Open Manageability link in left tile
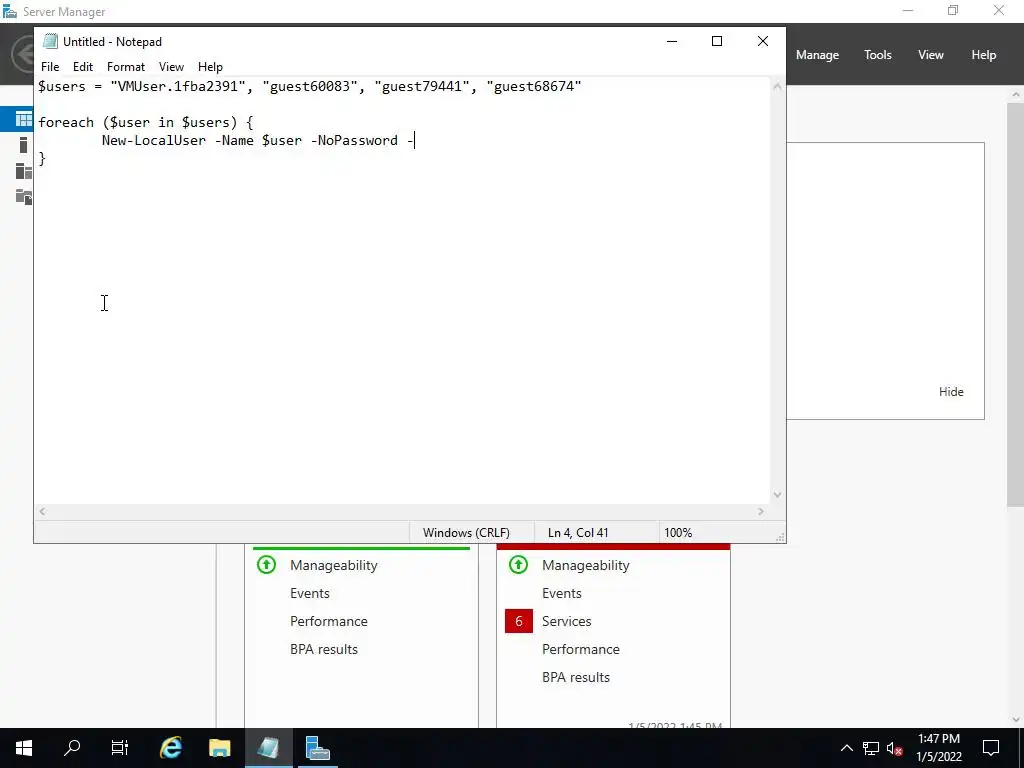1024x768 pixels. pyautogui.click(x=334, y=565)
